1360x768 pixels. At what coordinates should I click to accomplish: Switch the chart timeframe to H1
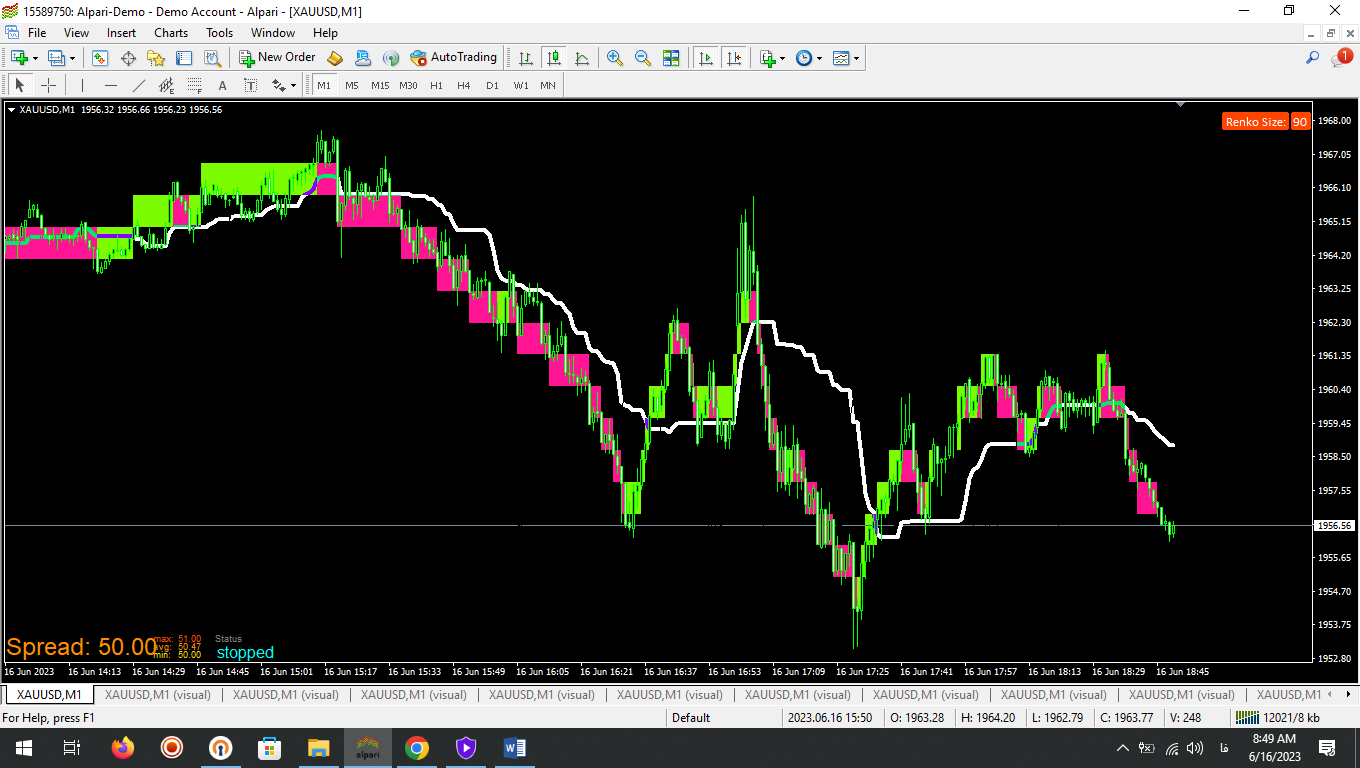436,85
